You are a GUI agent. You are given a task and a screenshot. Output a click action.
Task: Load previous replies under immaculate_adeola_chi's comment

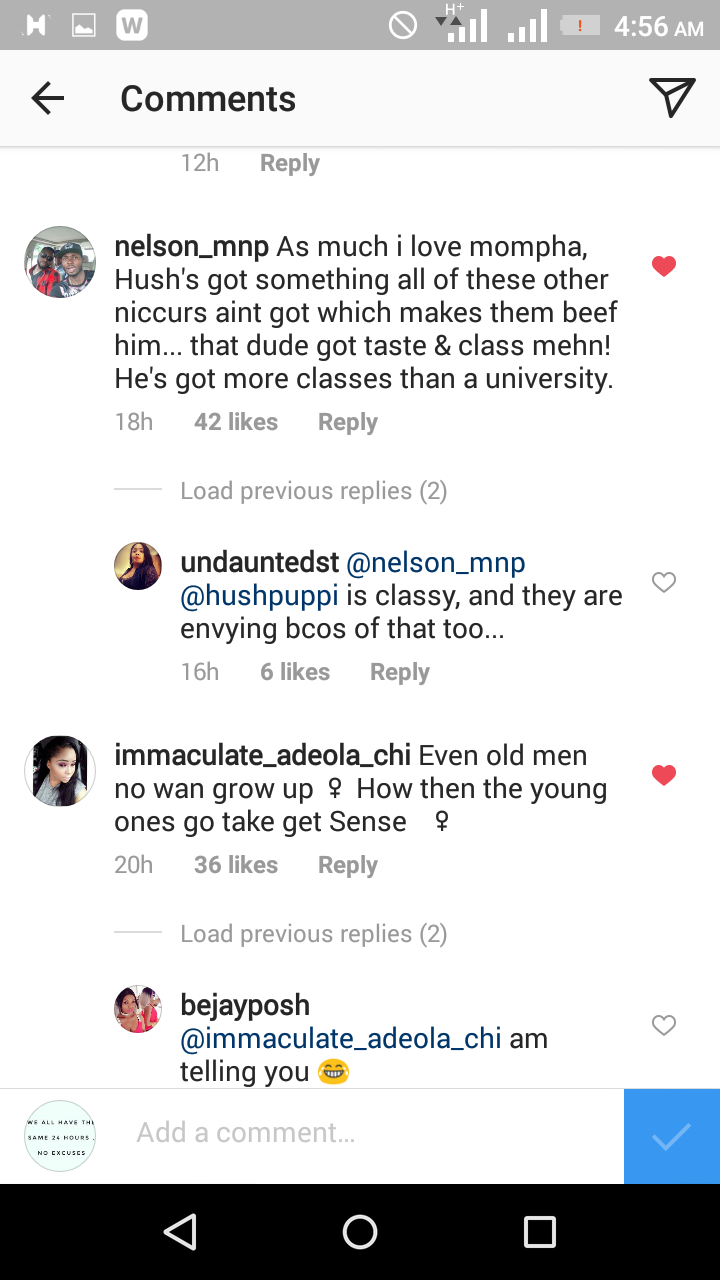[313, 934]
